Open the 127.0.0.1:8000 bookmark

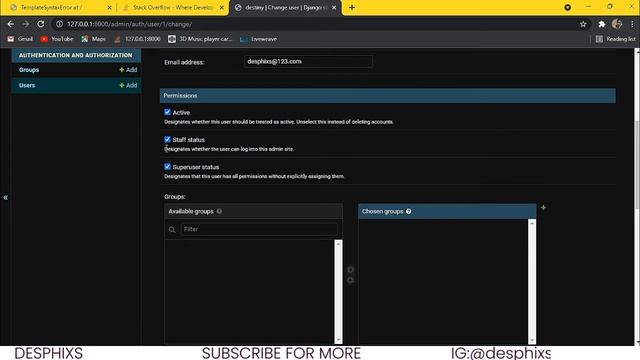point(137,39)
